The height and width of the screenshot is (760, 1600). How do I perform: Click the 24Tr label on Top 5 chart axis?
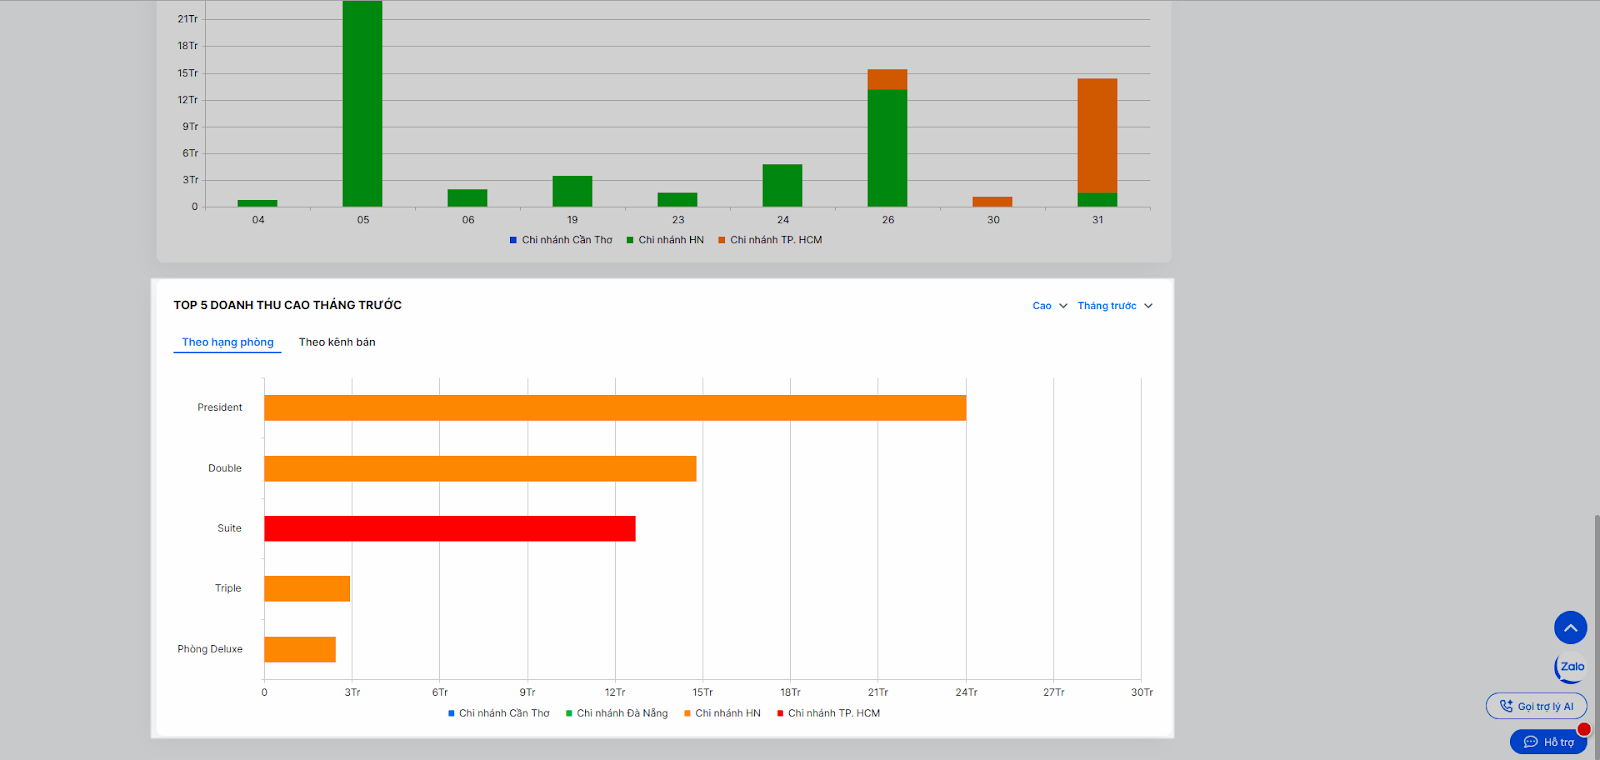(966, 692)
